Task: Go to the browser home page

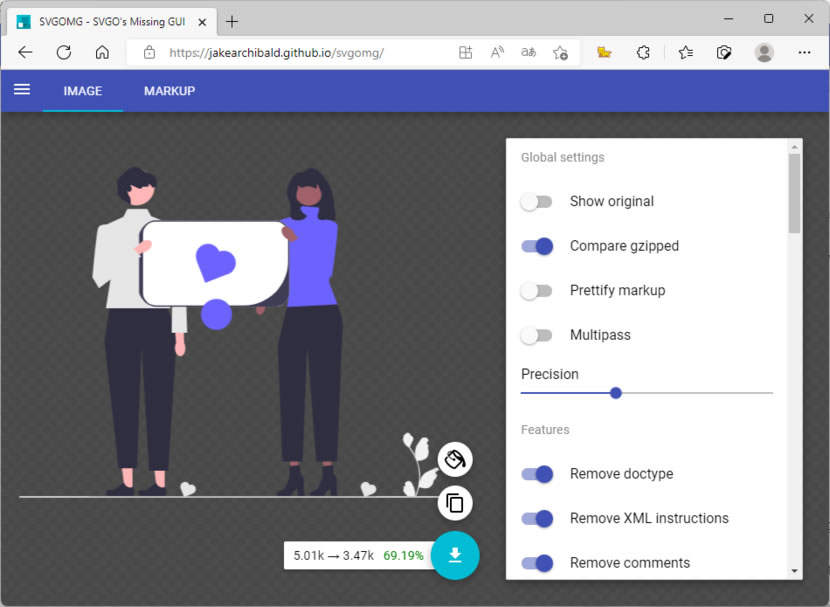Action: 102,53
